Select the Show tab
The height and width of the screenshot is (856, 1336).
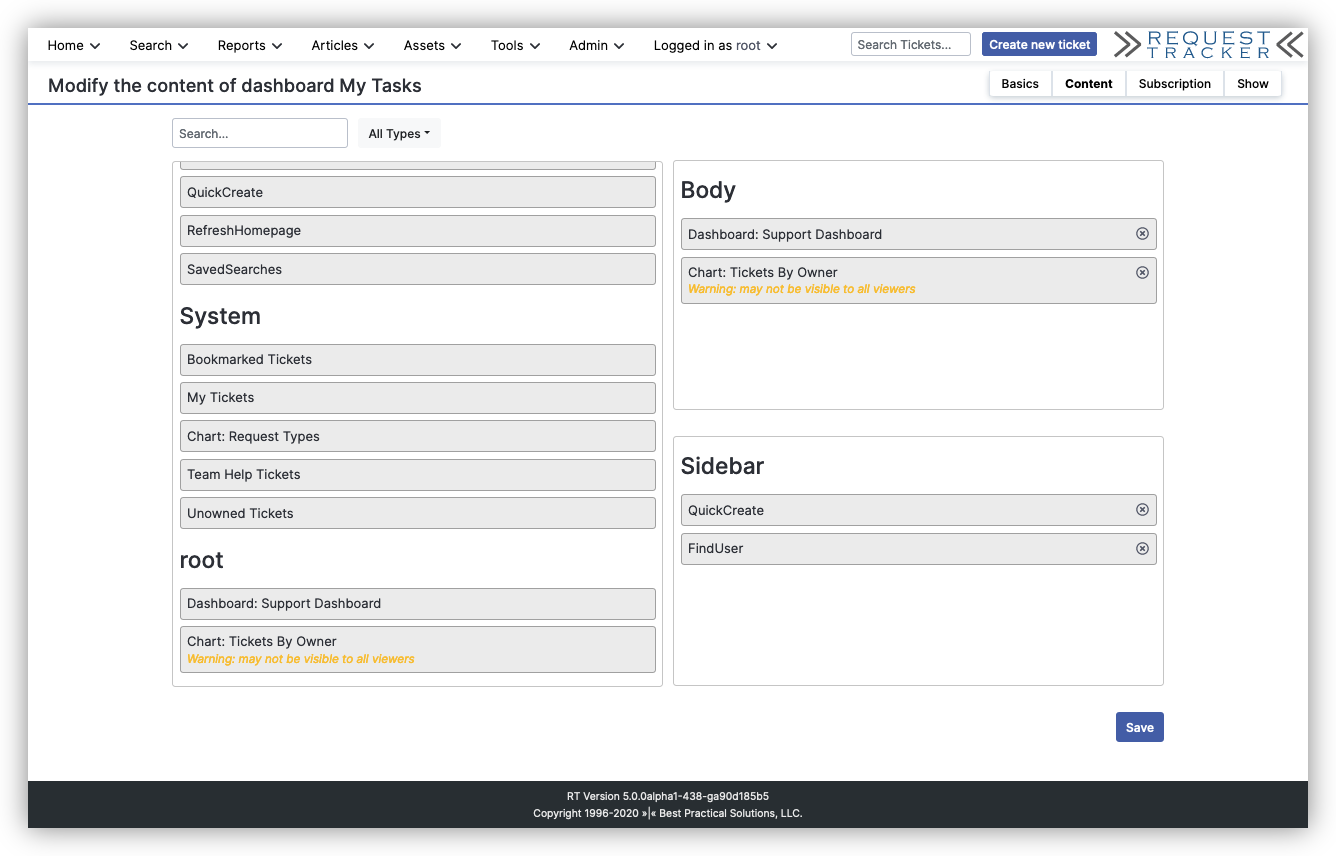(x=1253, y=83)
